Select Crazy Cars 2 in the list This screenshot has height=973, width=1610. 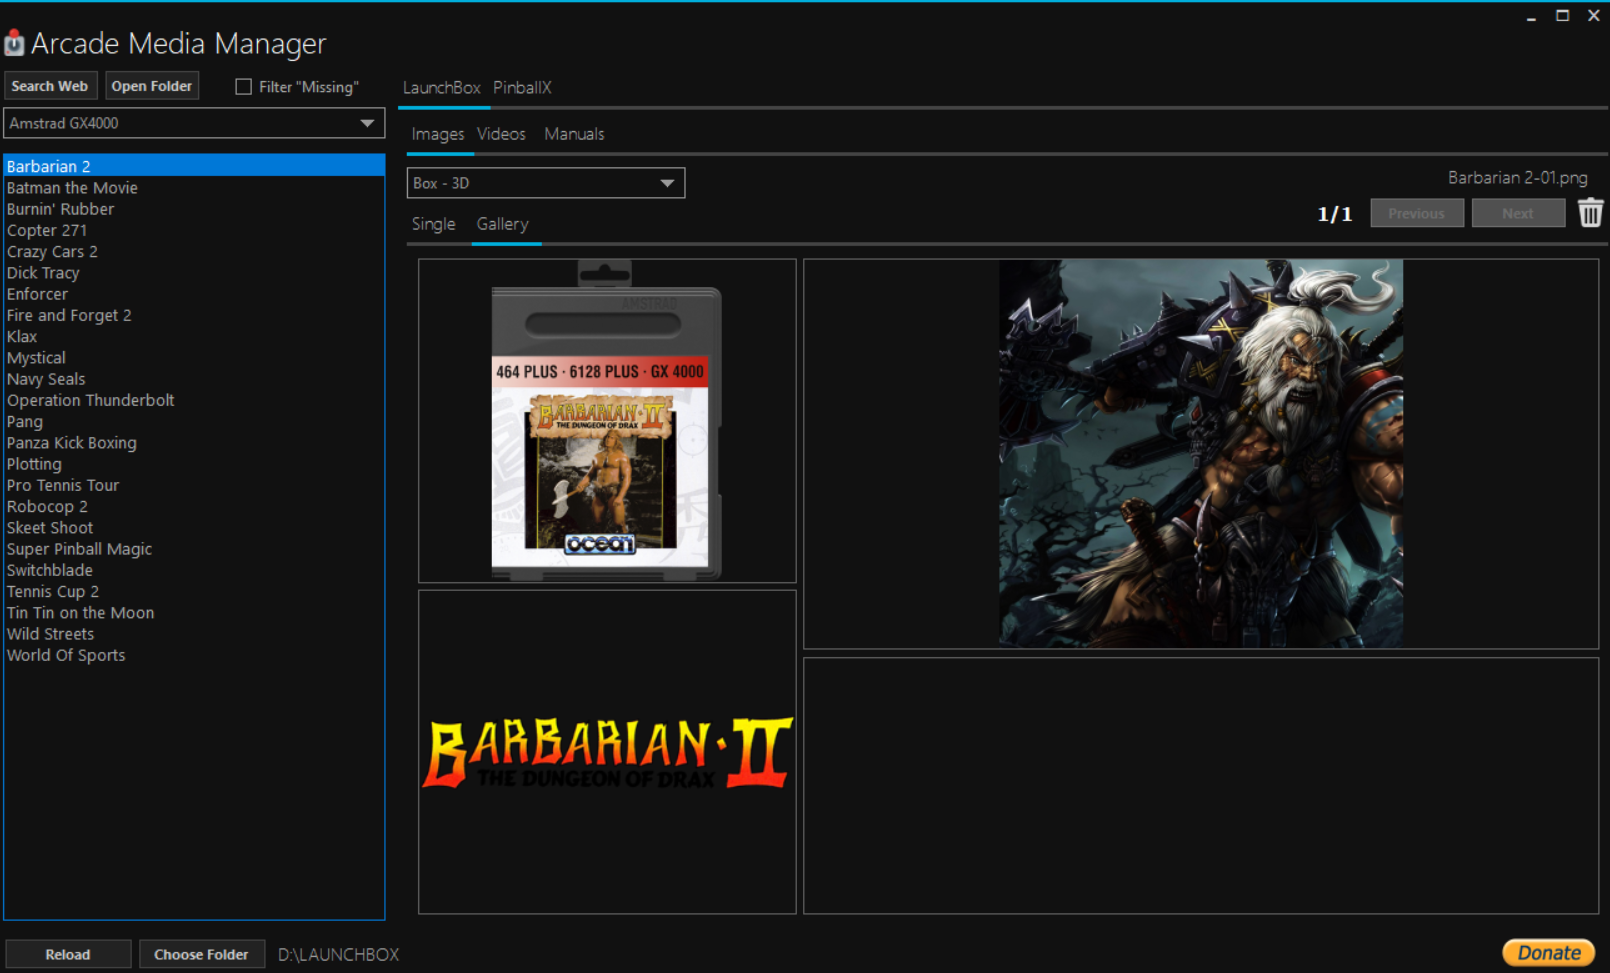click(194, 252)
